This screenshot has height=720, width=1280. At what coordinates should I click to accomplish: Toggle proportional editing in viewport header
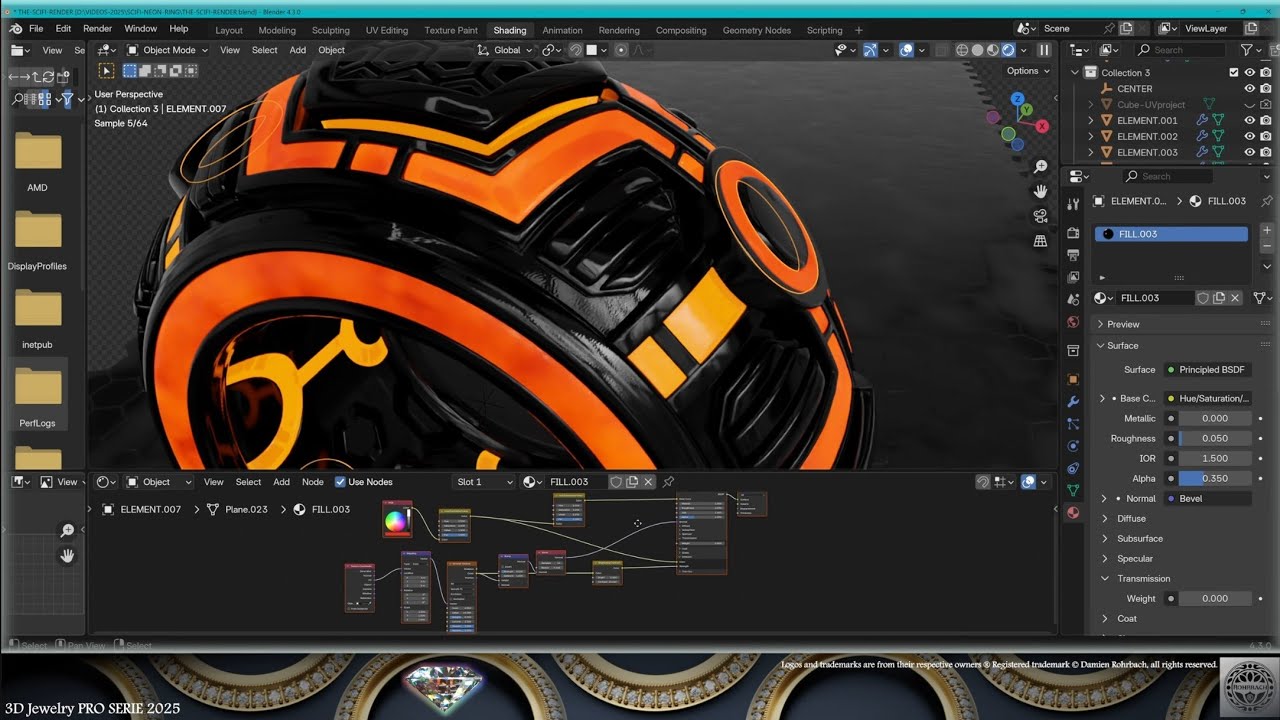(621, 50)
